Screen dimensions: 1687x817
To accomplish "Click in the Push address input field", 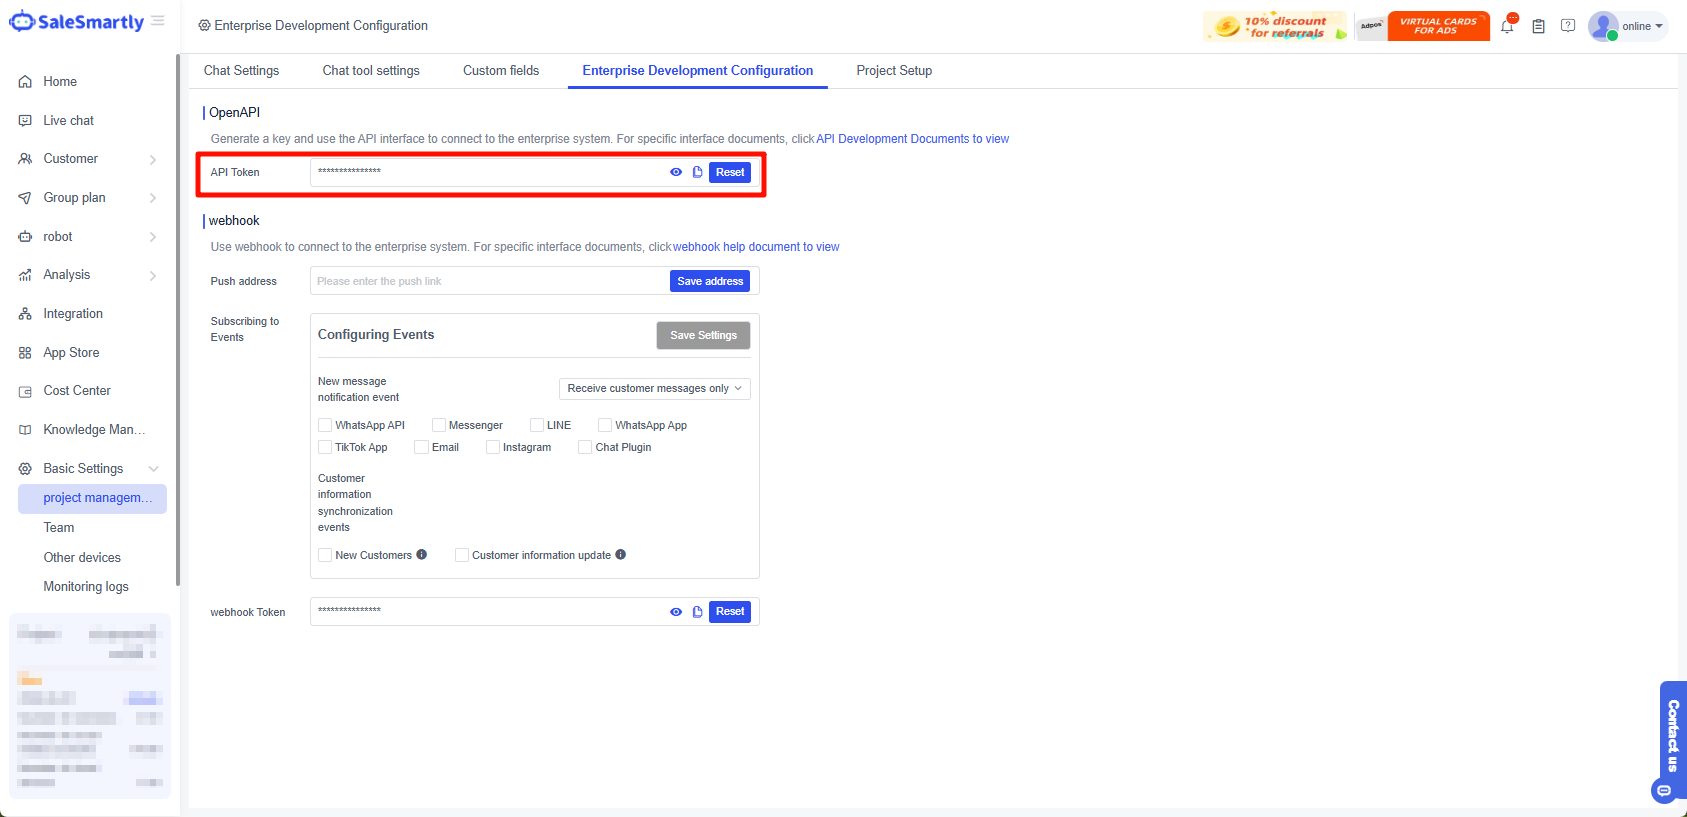I will pos(488,281).
